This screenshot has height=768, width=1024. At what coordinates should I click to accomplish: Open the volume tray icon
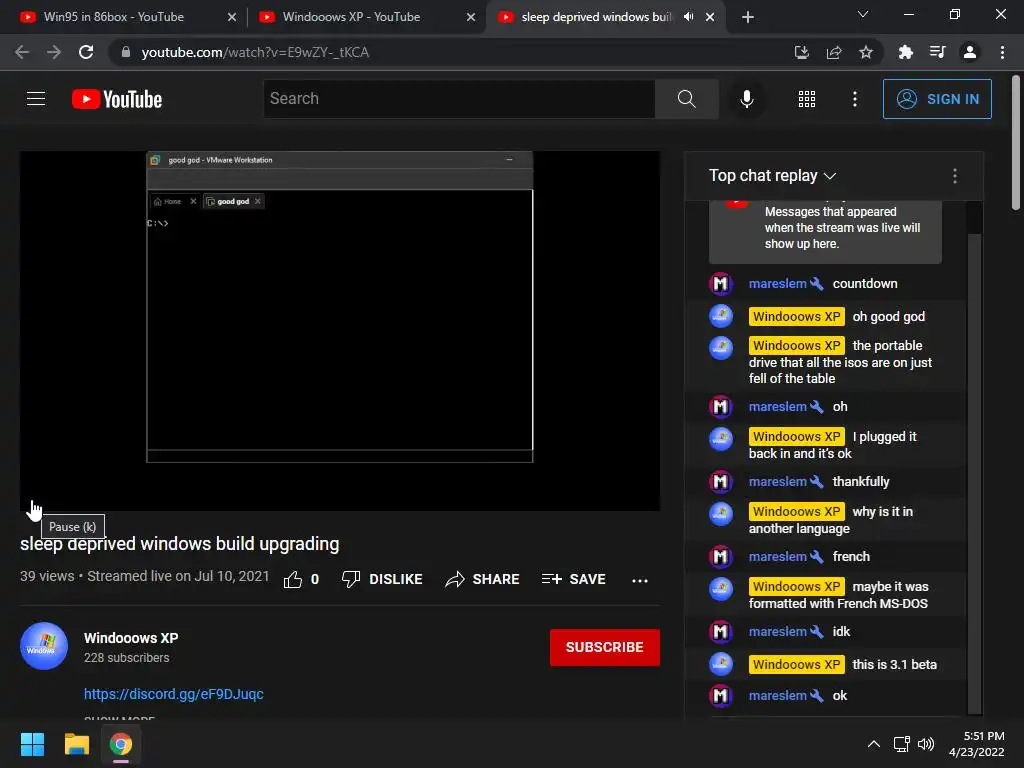[926, 744]
